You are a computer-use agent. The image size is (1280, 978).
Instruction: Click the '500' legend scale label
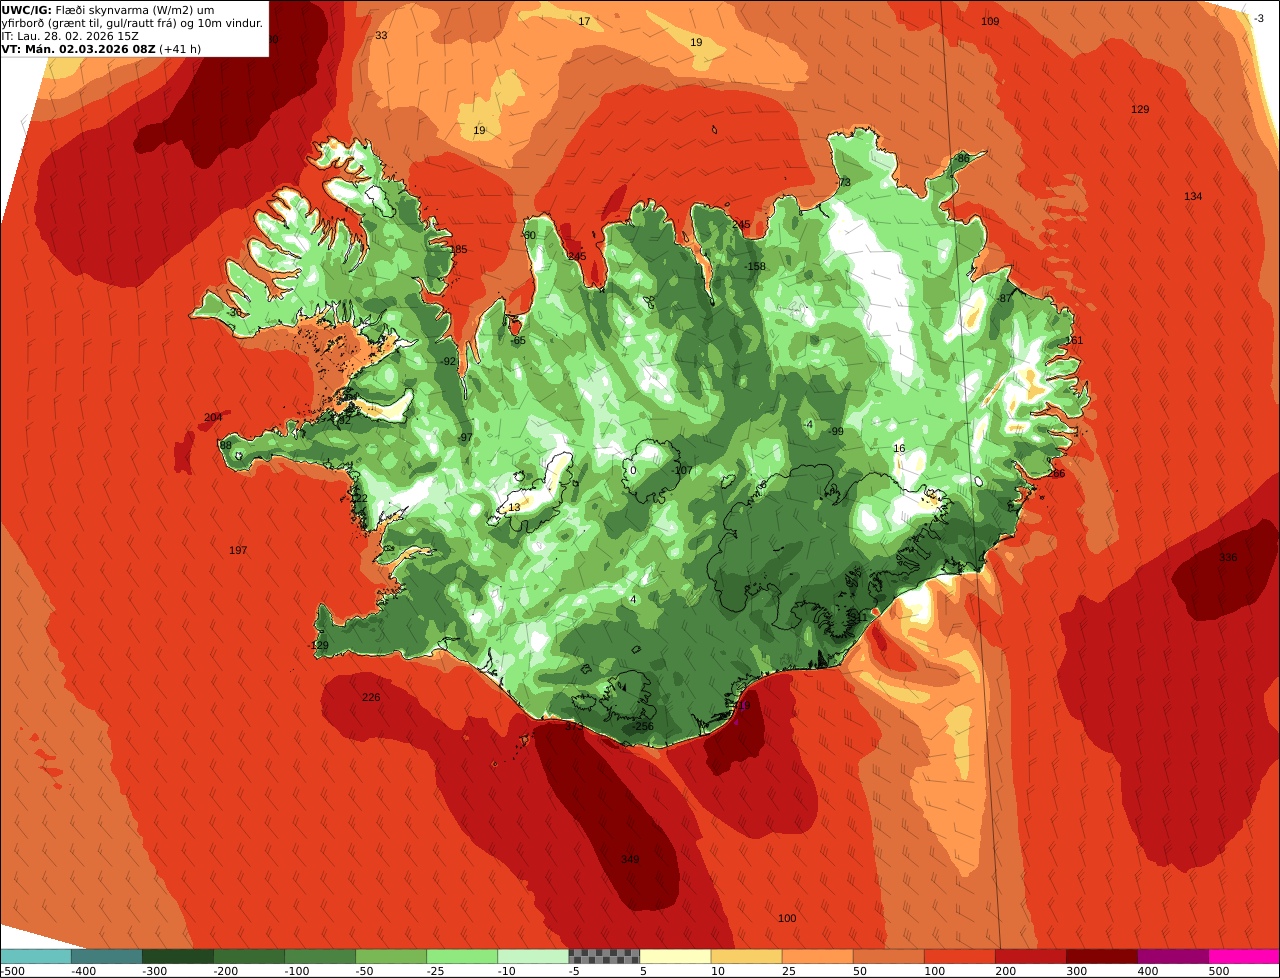click(1219, 970)
